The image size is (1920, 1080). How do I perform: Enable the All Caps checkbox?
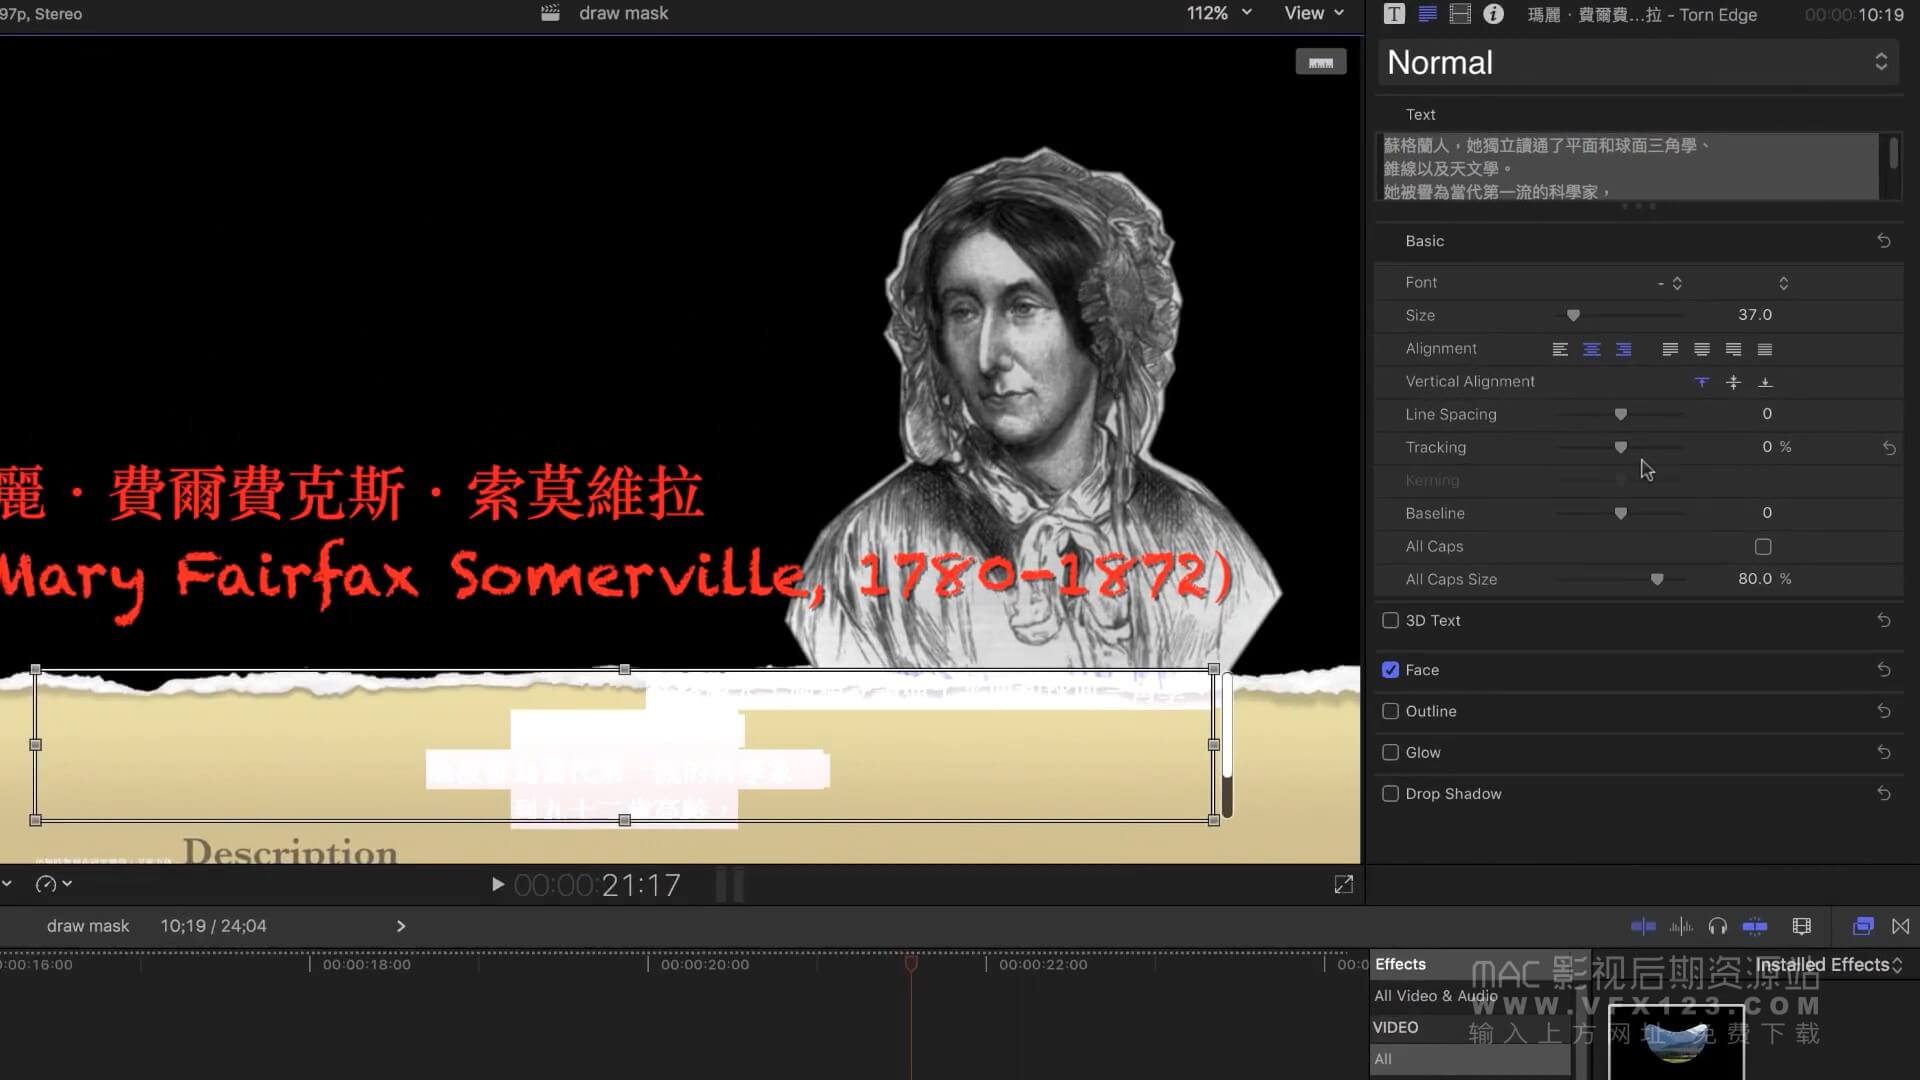[x=1763, y=547]
